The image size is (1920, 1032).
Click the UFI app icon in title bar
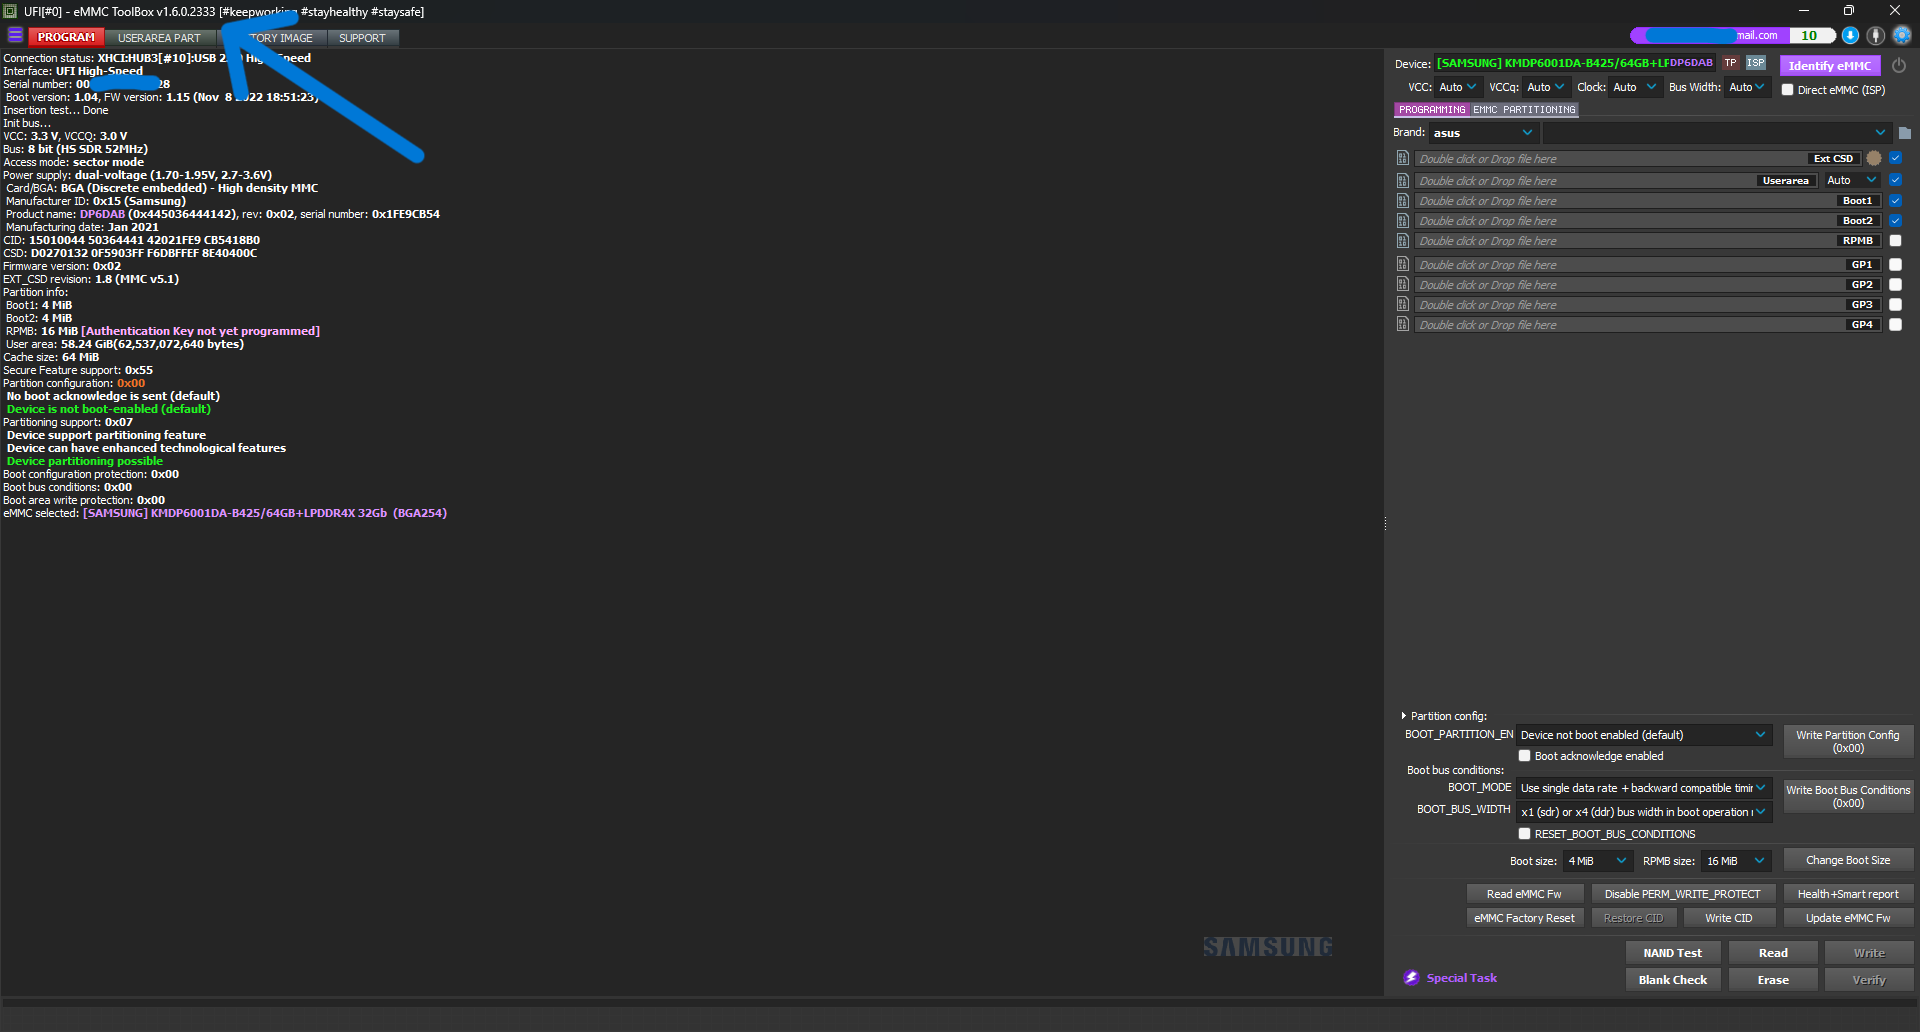pyautogui.click(x=10, y=11)
